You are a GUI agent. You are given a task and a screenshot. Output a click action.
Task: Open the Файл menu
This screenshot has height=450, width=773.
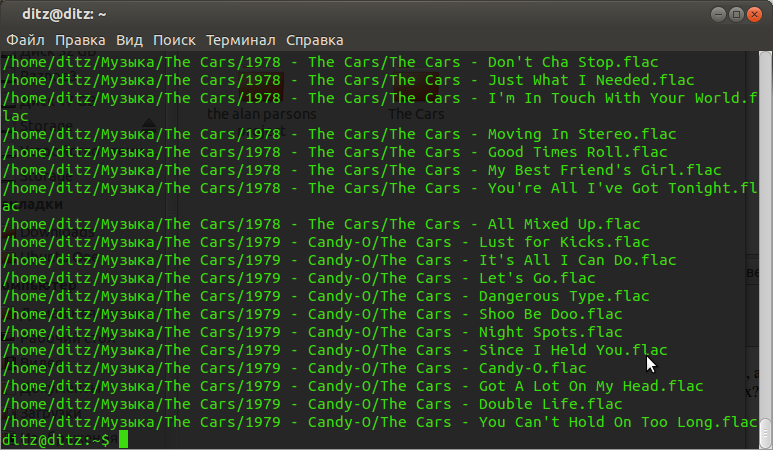[25, 40]
